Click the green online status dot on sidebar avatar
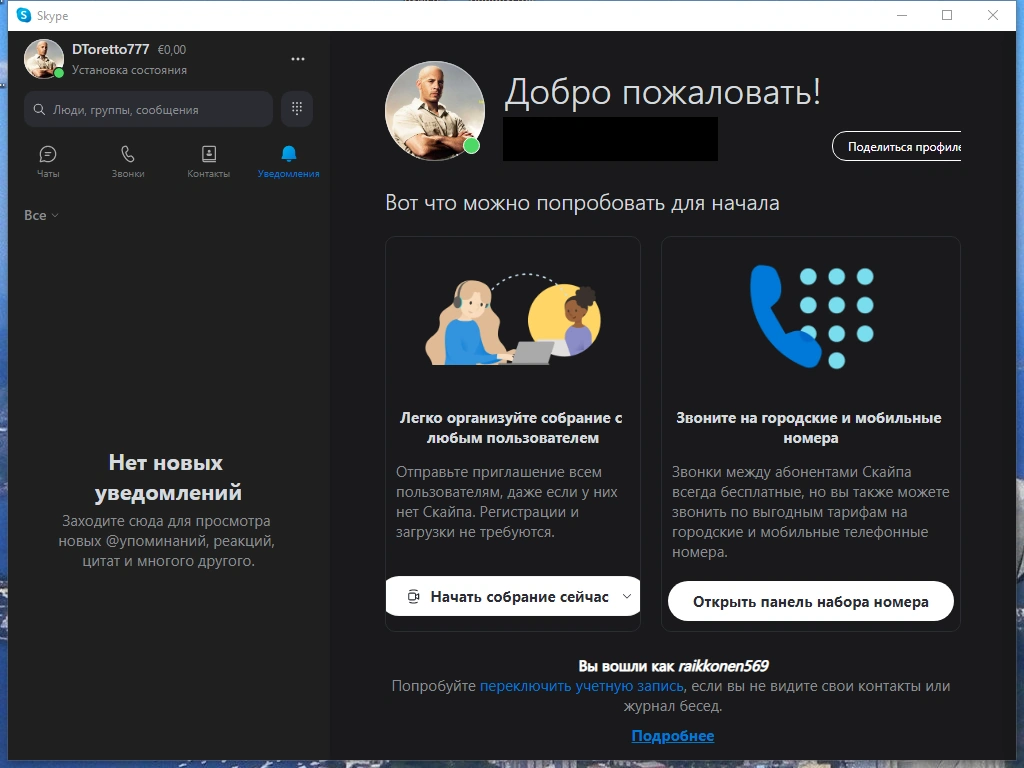Screen dimensions: 1024x768 click(59, 73)
